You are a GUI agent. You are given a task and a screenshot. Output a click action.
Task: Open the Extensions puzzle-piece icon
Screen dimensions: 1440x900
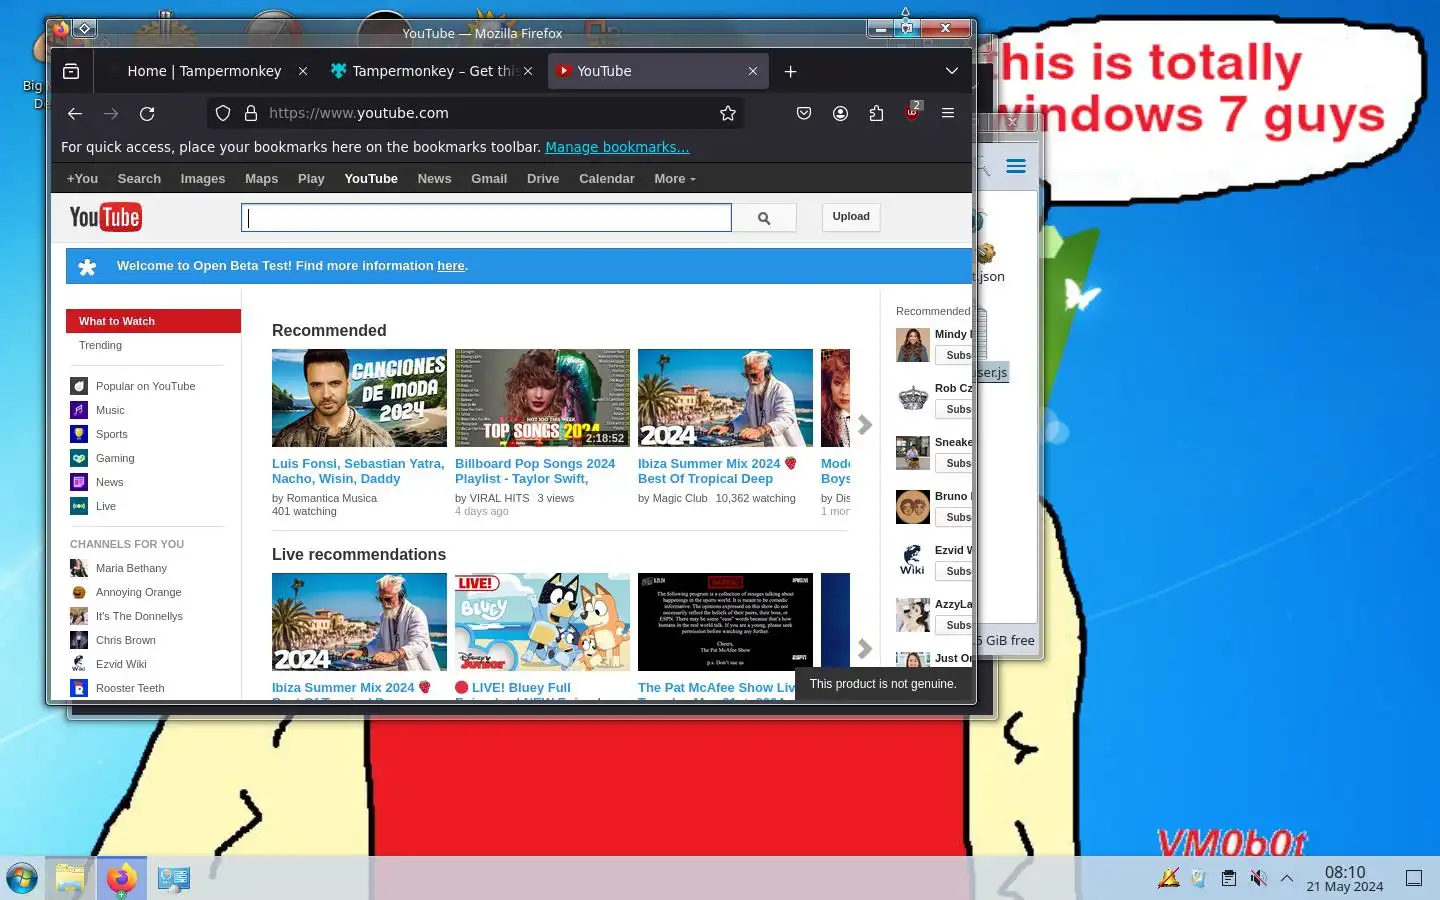[x=876, y=113]
